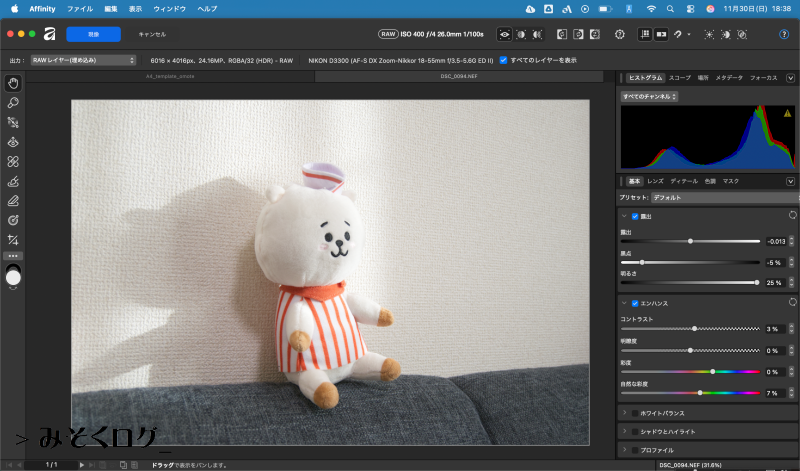Click the コントラスト slider track
Screen dimensions: 800x471
pyautogui.click(x=690, y=329)
